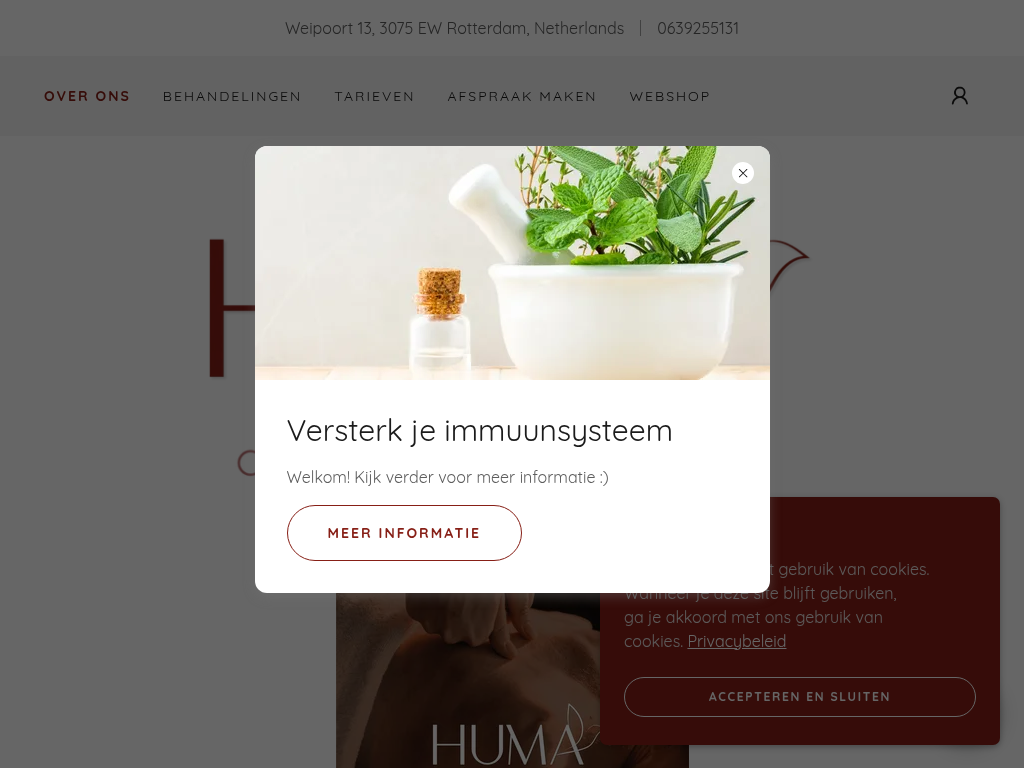
Task: Visit the Webshop navigation link
Action: coord(669,96)
